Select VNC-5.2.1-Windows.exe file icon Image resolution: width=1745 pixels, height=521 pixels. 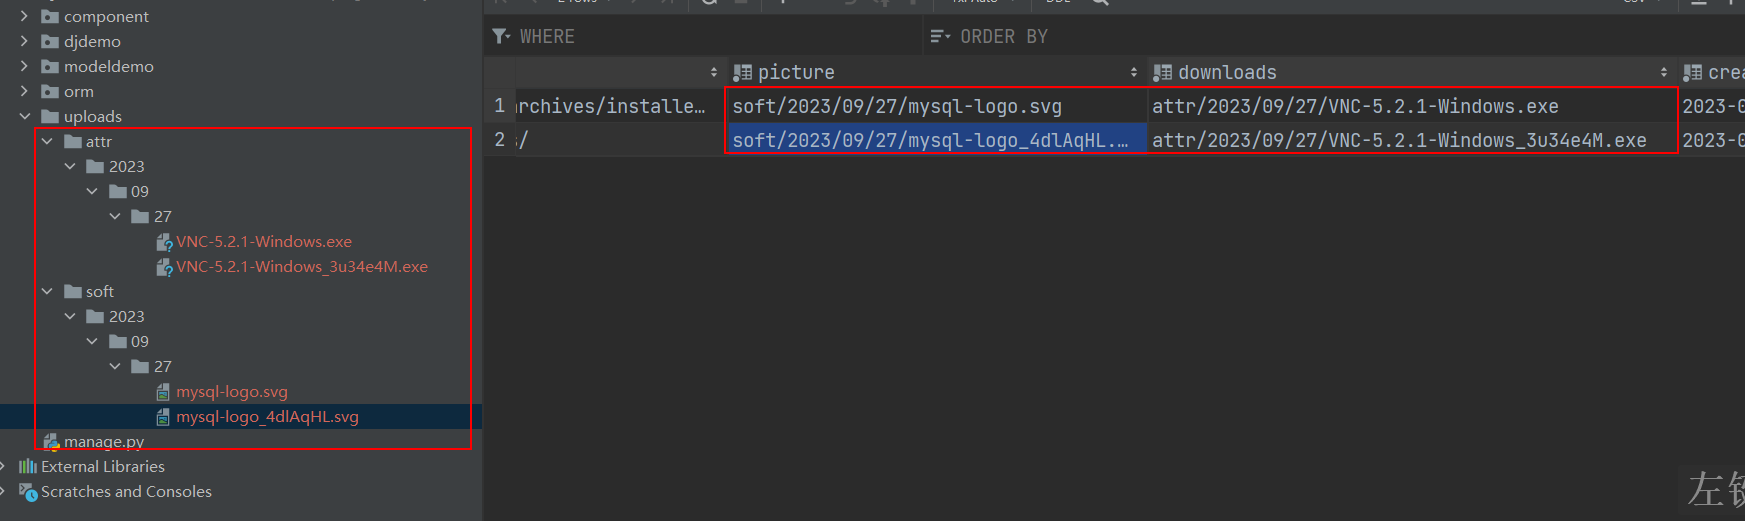(x=165, y=242)
